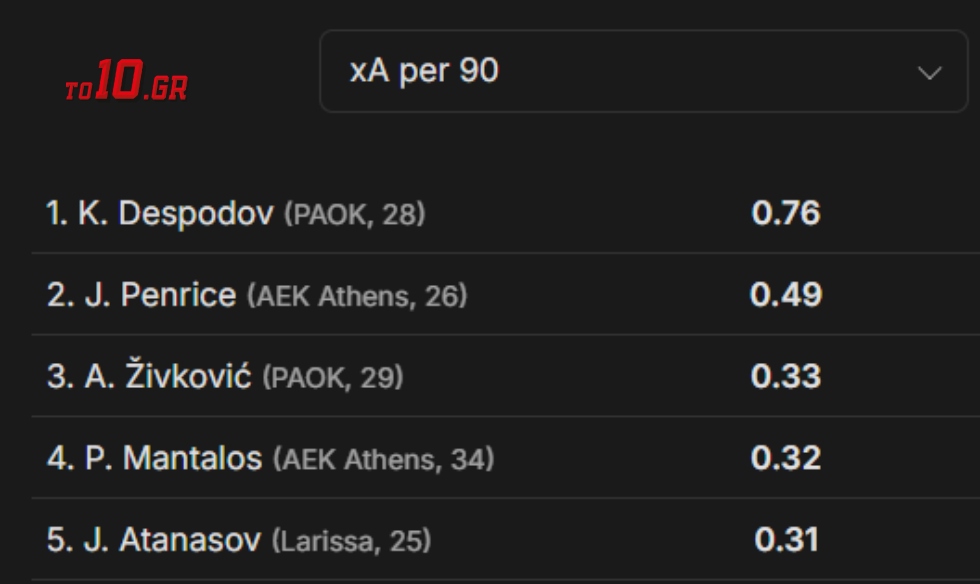Select the 0.32 value for Mantalos
The height and width of the screenshot is (584, 980).
coord(785,459)
